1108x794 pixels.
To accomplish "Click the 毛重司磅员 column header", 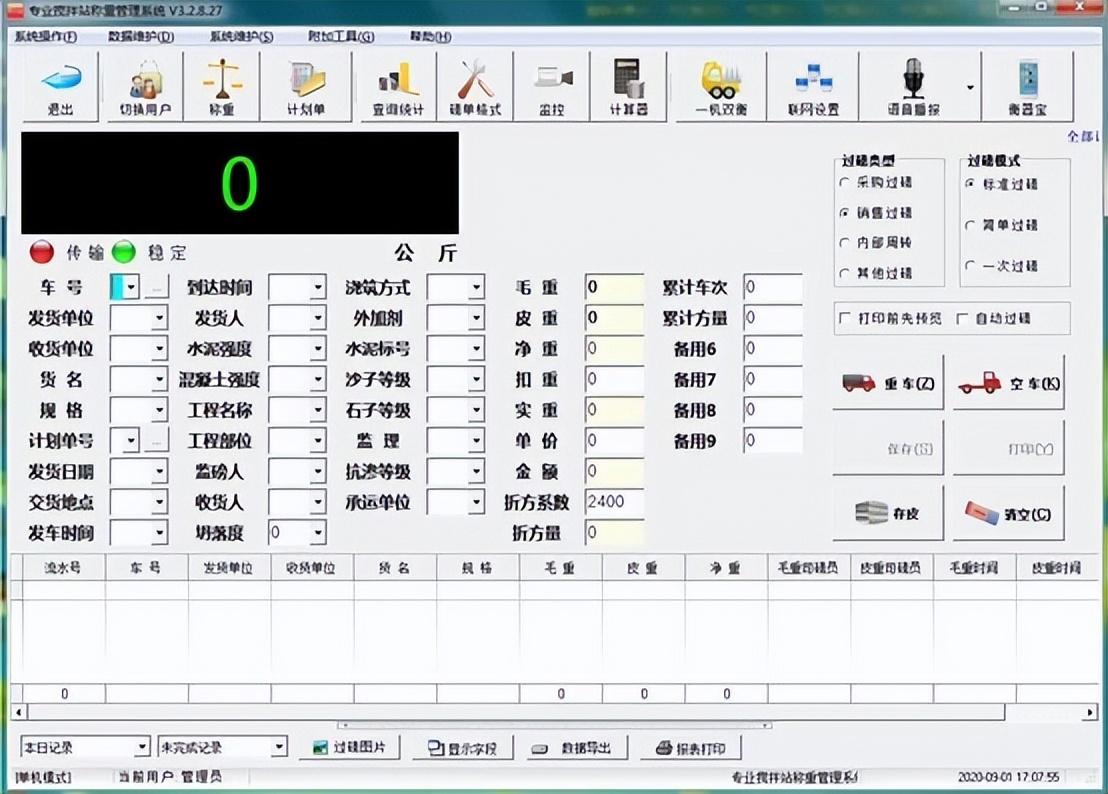I will tap(808, 567).
